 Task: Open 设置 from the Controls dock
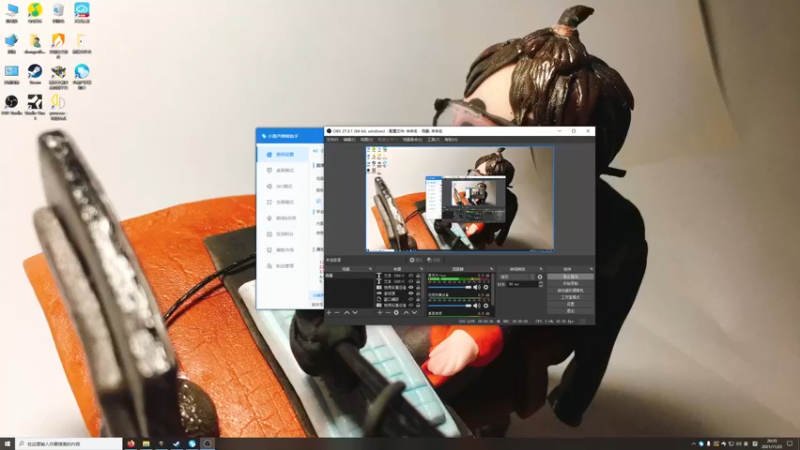click(570, 304)
